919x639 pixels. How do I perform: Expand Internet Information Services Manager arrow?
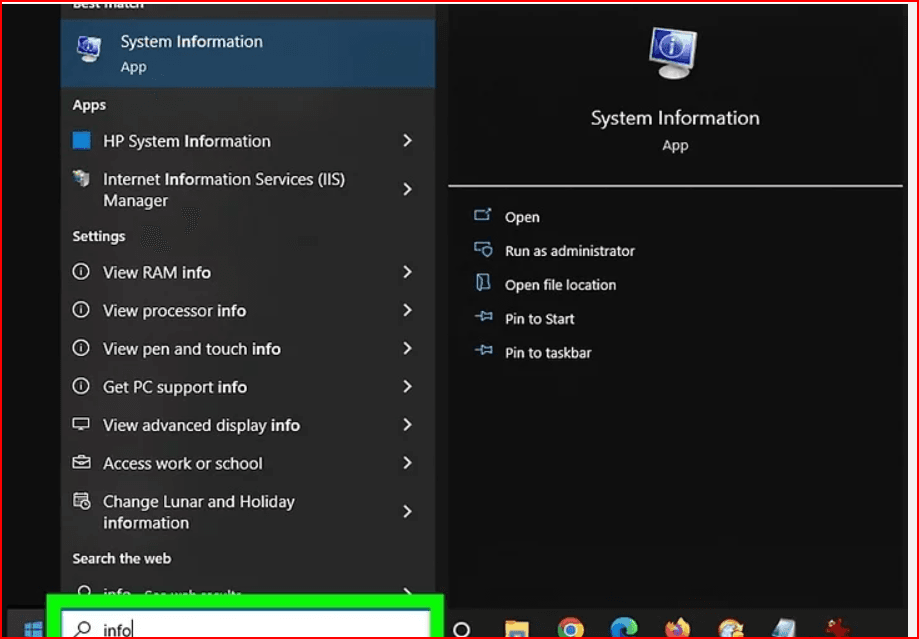[x=407, y=189]
